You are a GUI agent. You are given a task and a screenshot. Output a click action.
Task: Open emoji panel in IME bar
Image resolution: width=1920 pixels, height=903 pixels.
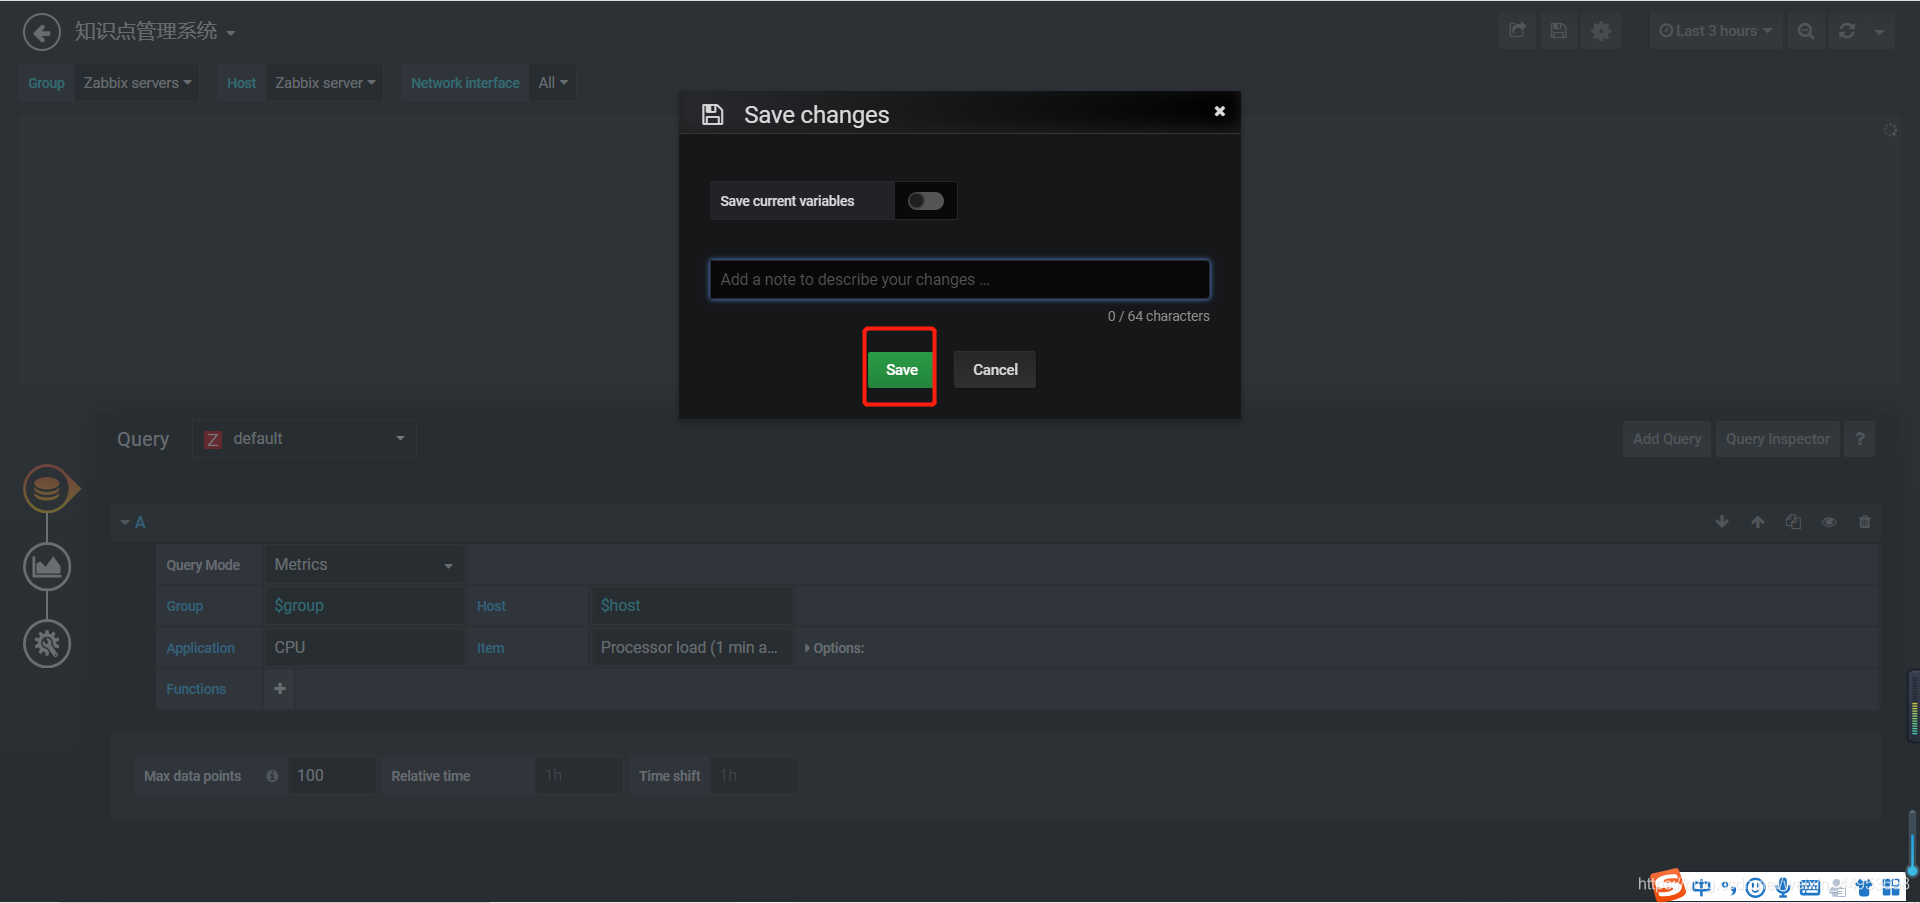(x=1755, y=887)
